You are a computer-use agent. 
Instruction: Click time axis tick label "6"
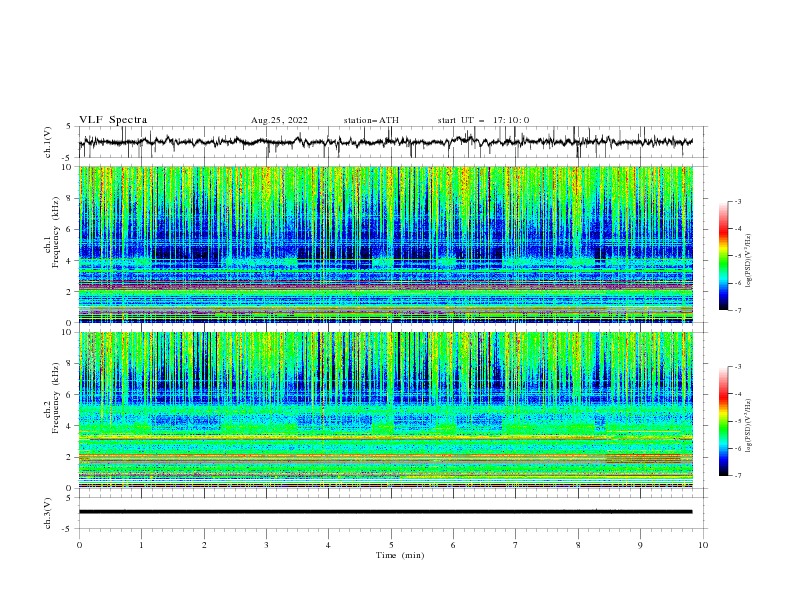tap(453, 545)
